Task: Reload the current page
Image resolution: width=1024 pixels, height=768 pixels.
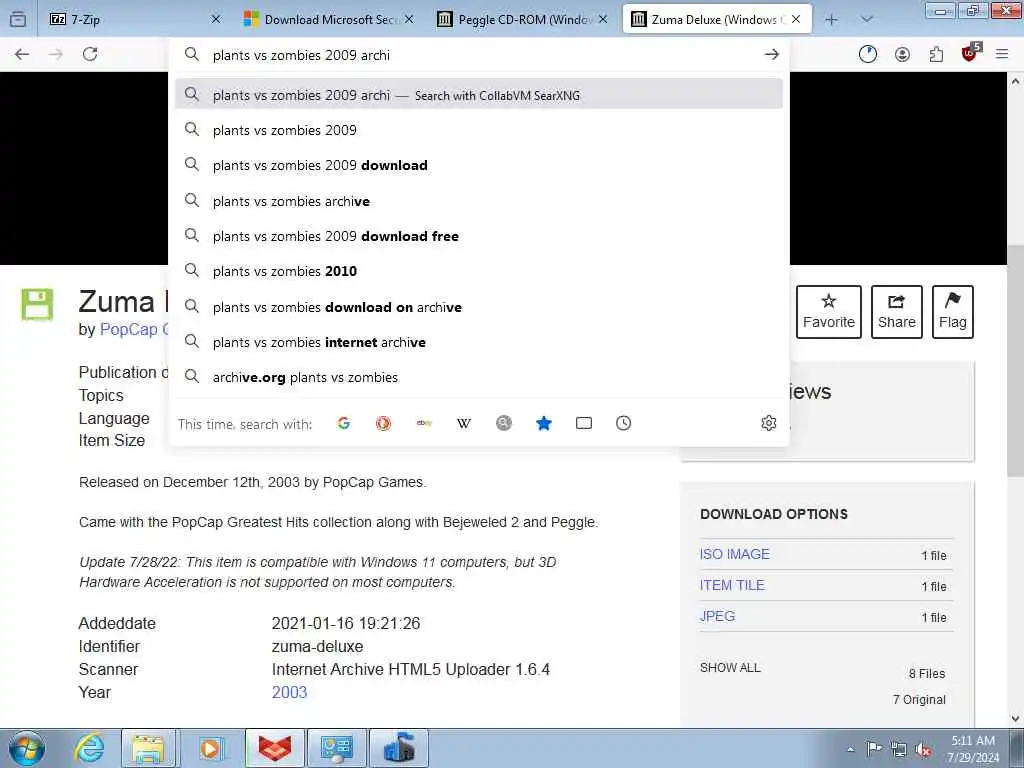Action: (90, 54)
